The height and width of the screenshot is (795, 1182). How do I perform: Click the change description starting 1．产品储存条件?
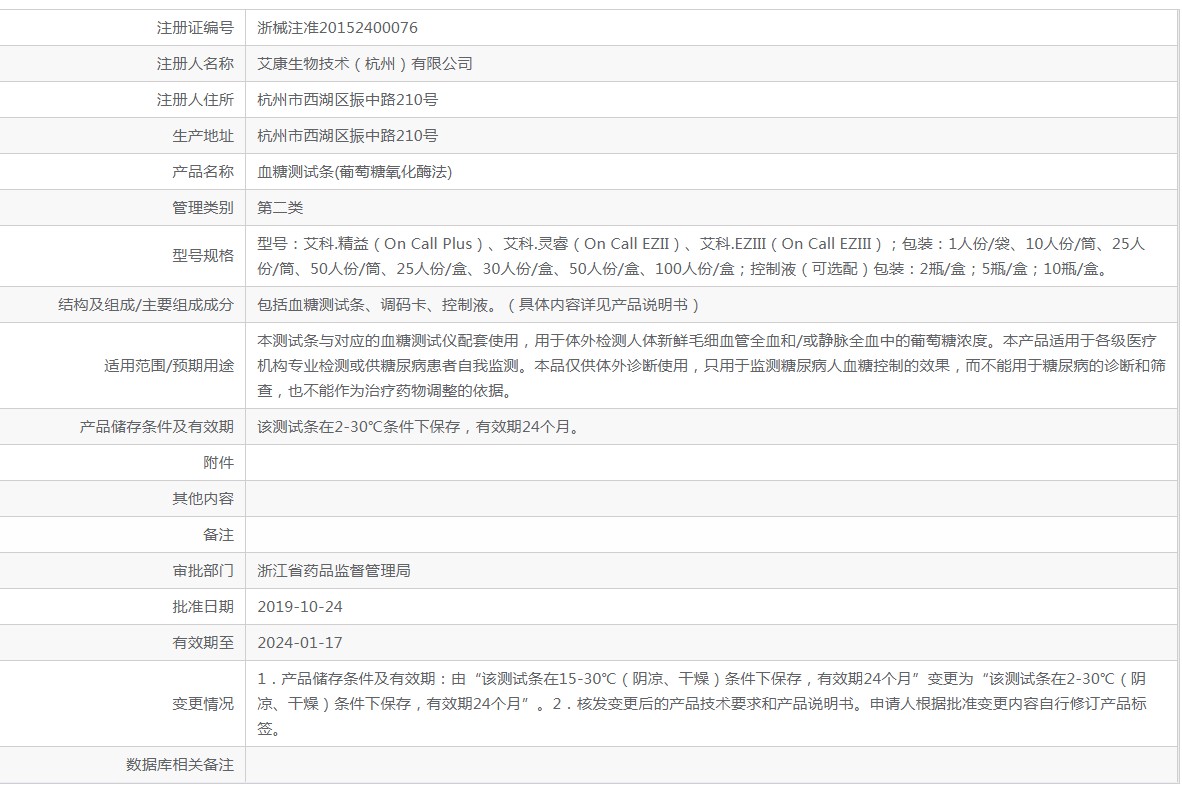point(702,704)
